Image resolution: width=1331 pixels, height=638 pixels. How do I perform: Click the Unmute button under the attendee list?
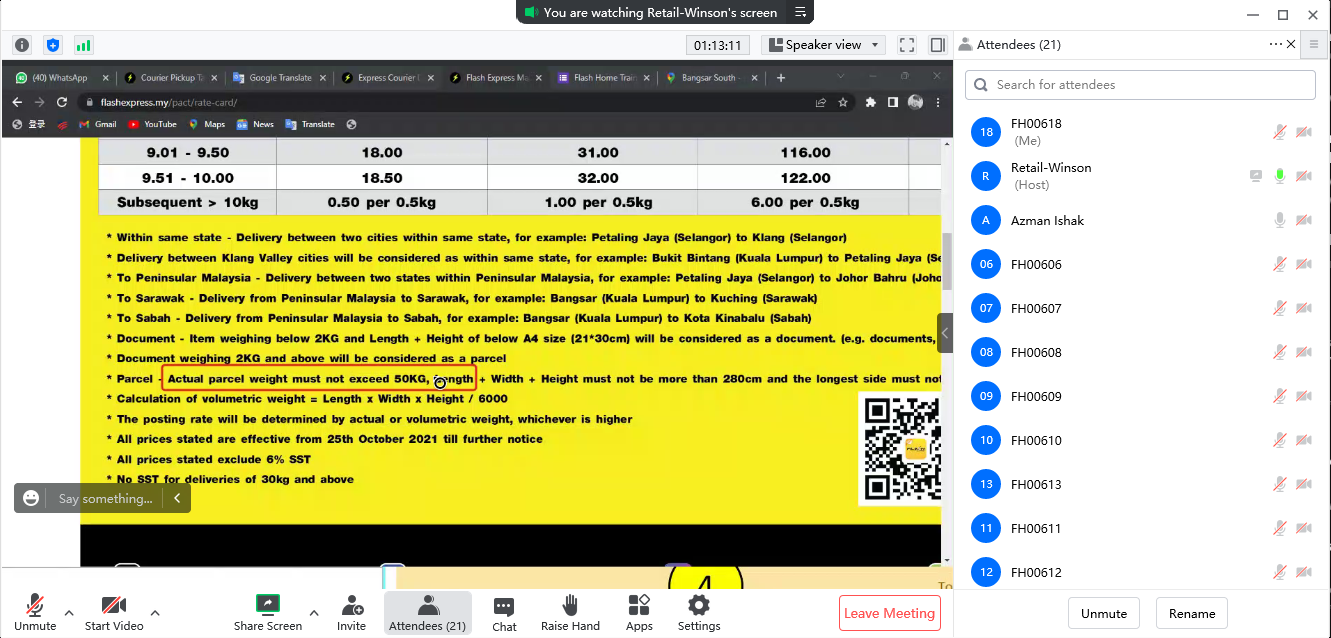(x=1104, y=613)
